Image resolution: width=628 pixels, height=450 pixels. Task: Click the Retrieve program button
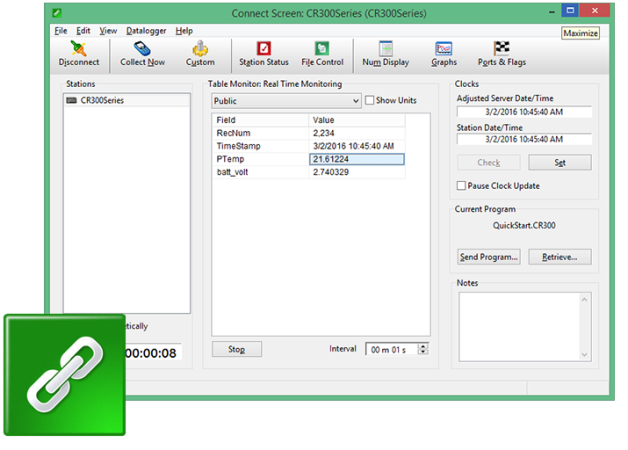[559, 257]
